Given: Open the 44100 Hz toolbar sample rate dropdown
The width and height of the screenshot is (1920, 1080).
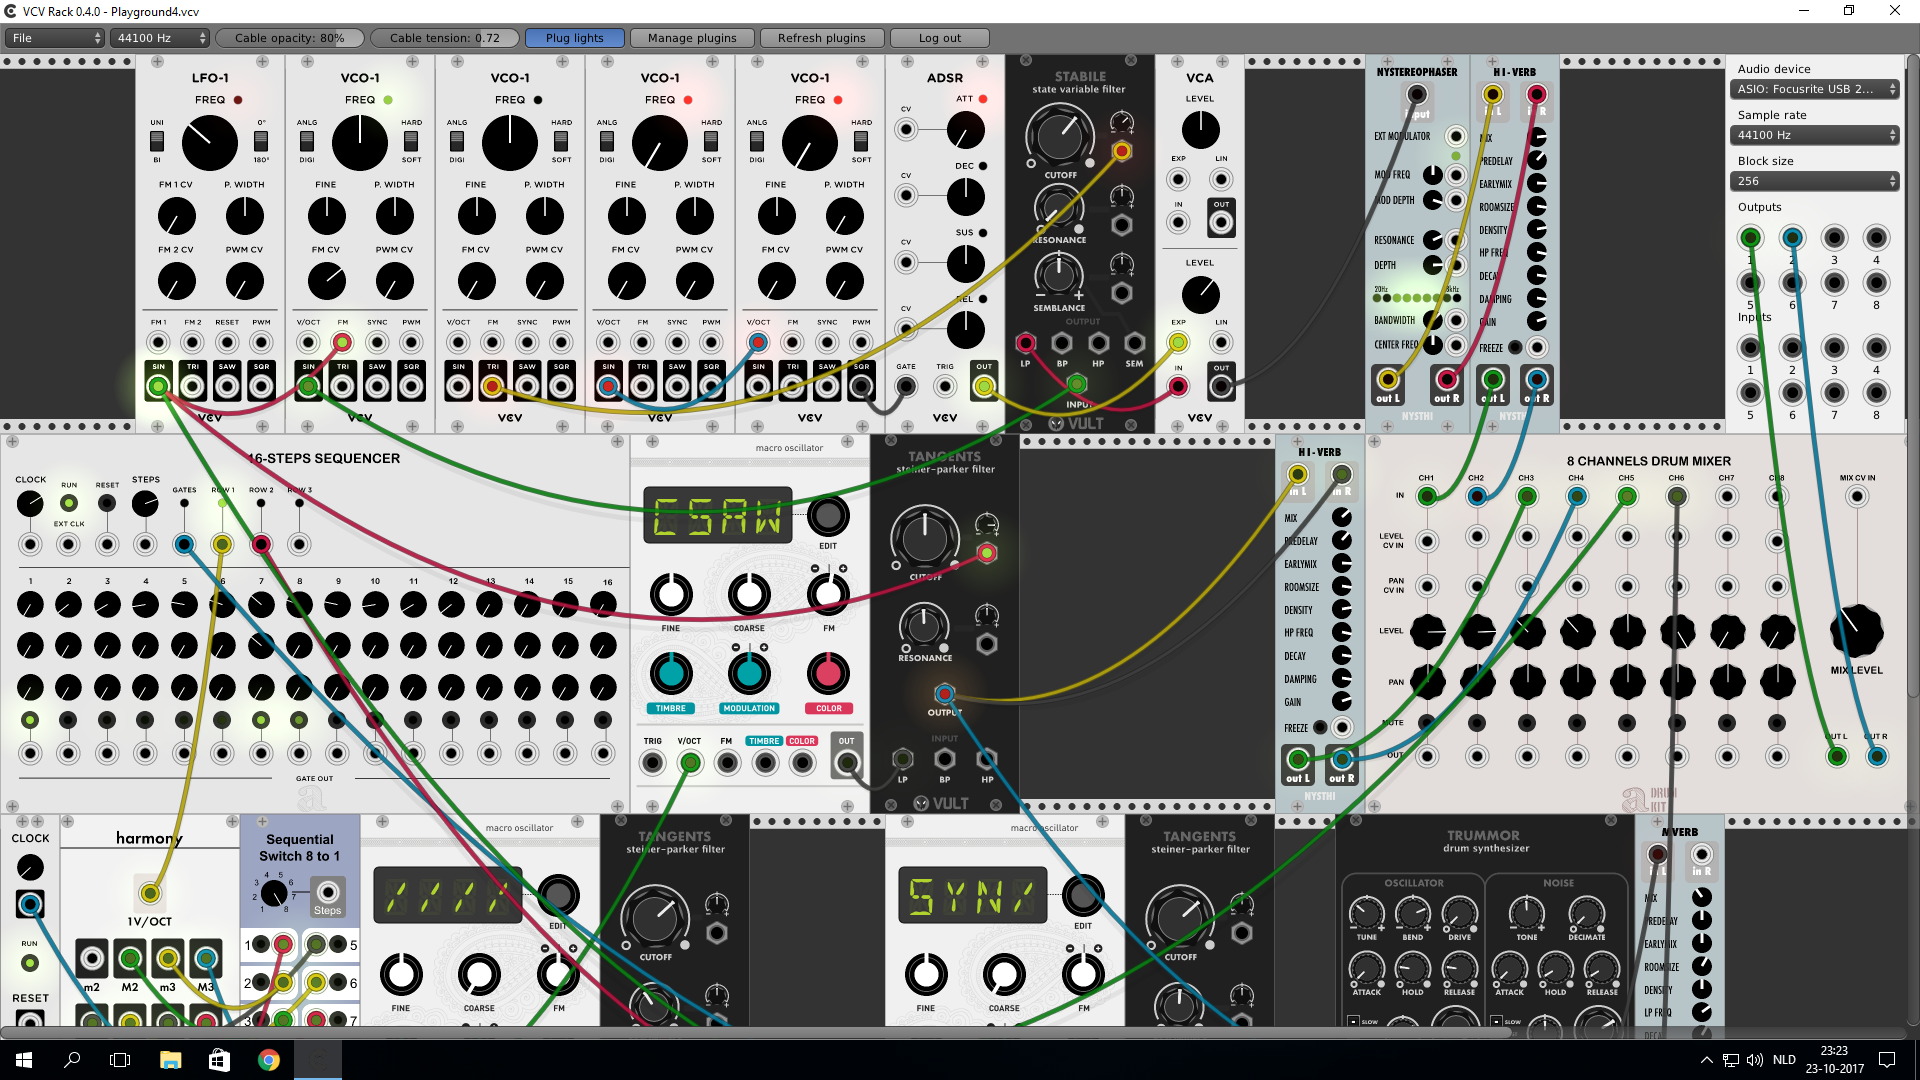Looking at the screenshot, I should pos(160,38).
